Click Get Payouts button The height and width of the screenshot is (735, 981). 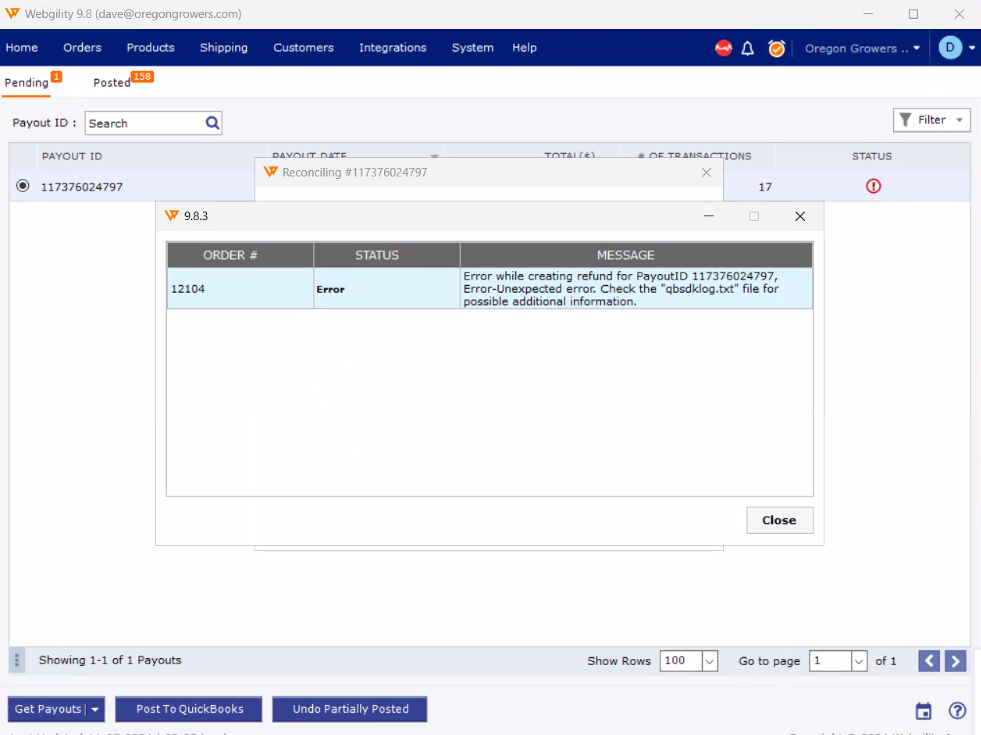tap(48, 709)
